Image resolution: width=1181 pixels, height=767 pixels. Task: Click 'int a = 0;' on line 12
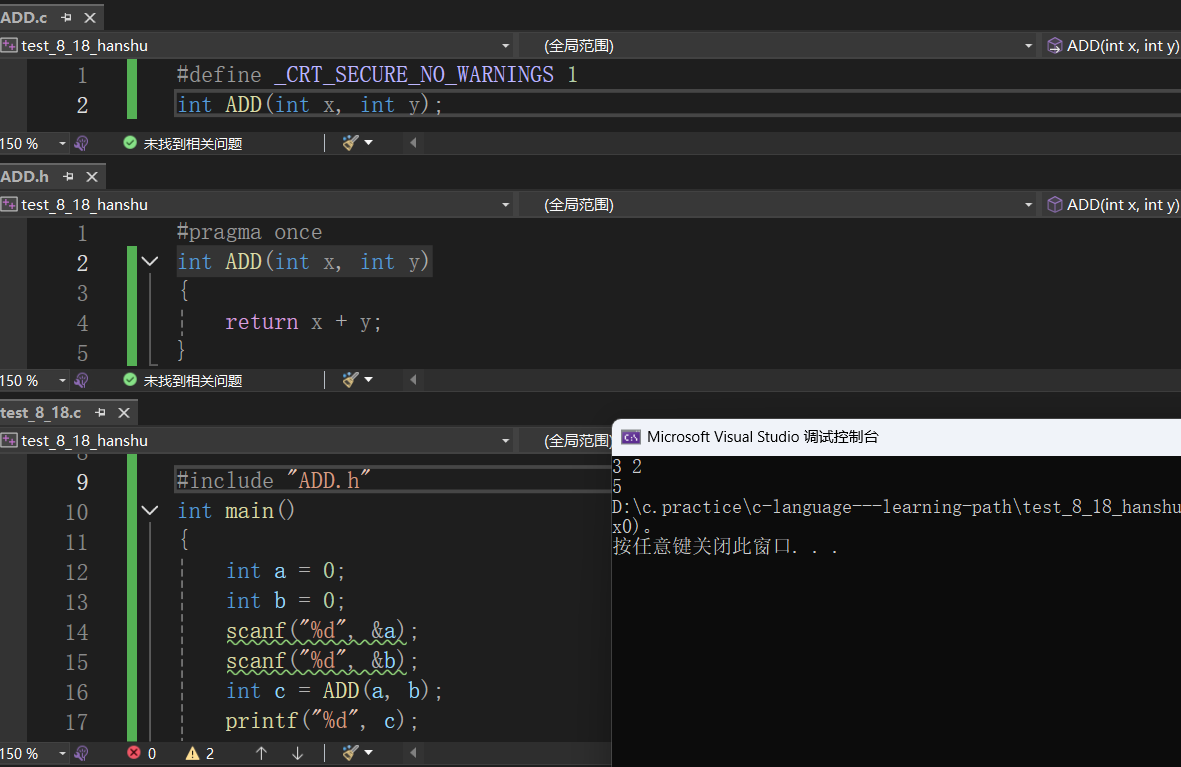tap(285, 571)
